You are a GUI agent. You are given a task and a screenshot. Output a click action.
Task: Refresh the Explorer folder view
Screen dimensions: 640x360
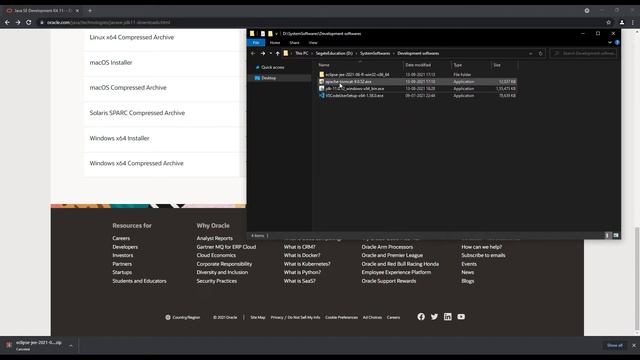click(x=540, y=53)
